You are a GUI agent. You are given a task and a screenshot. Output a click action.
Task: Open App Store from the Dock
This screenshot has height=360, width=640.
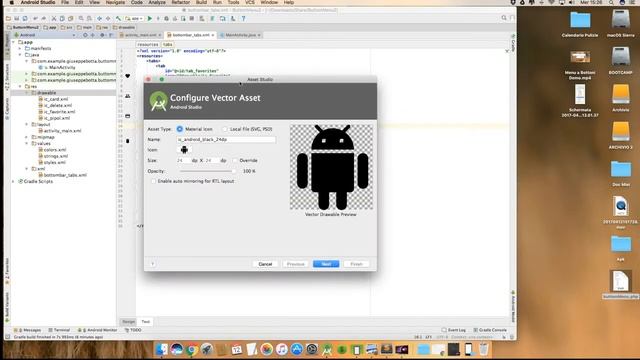tap(297, 349)
